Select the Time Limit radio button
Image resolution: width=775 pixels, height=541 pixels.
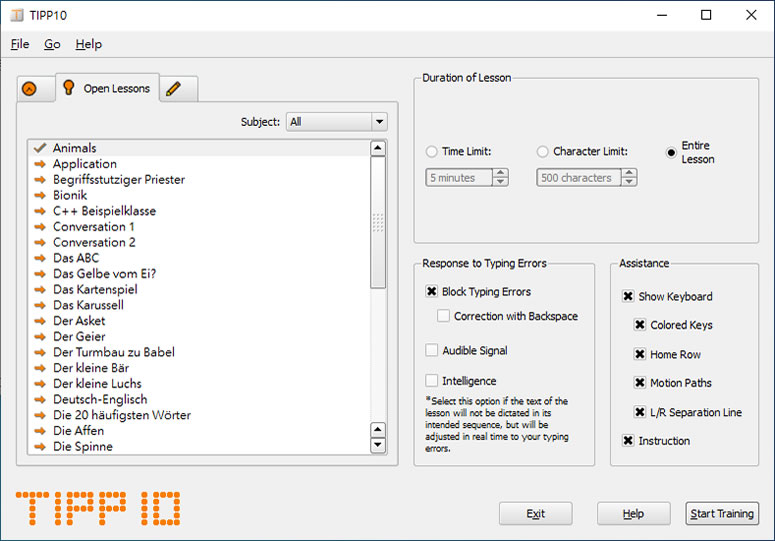pyautogui.click(x=431, y=151)
